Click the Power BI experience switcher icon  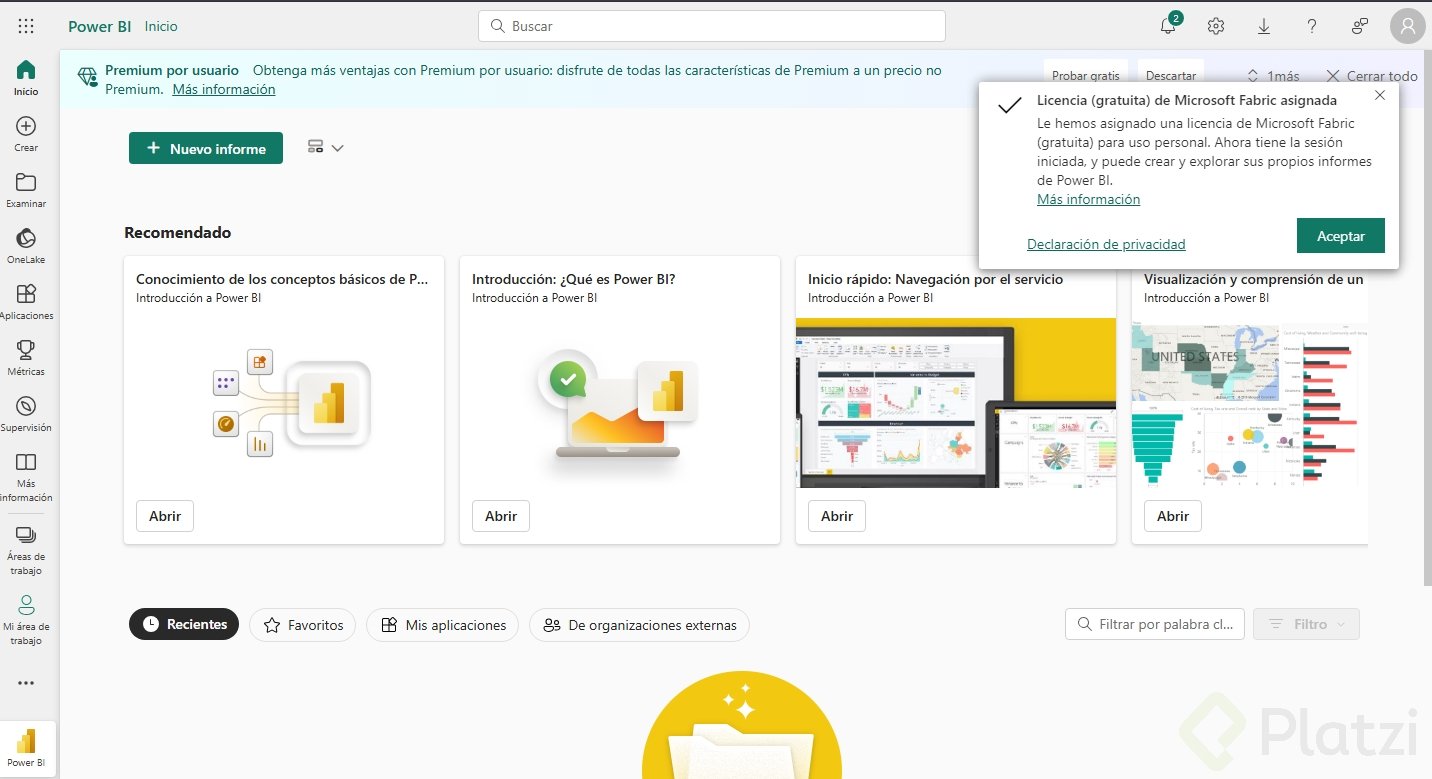click(27, 748)
